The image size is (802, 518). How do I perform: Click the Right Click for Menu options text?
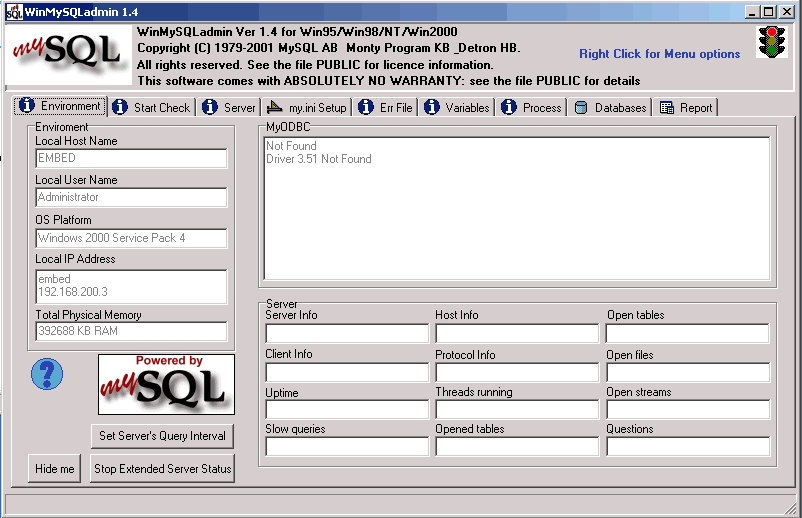pyautogui.click(x=659, y=54)
